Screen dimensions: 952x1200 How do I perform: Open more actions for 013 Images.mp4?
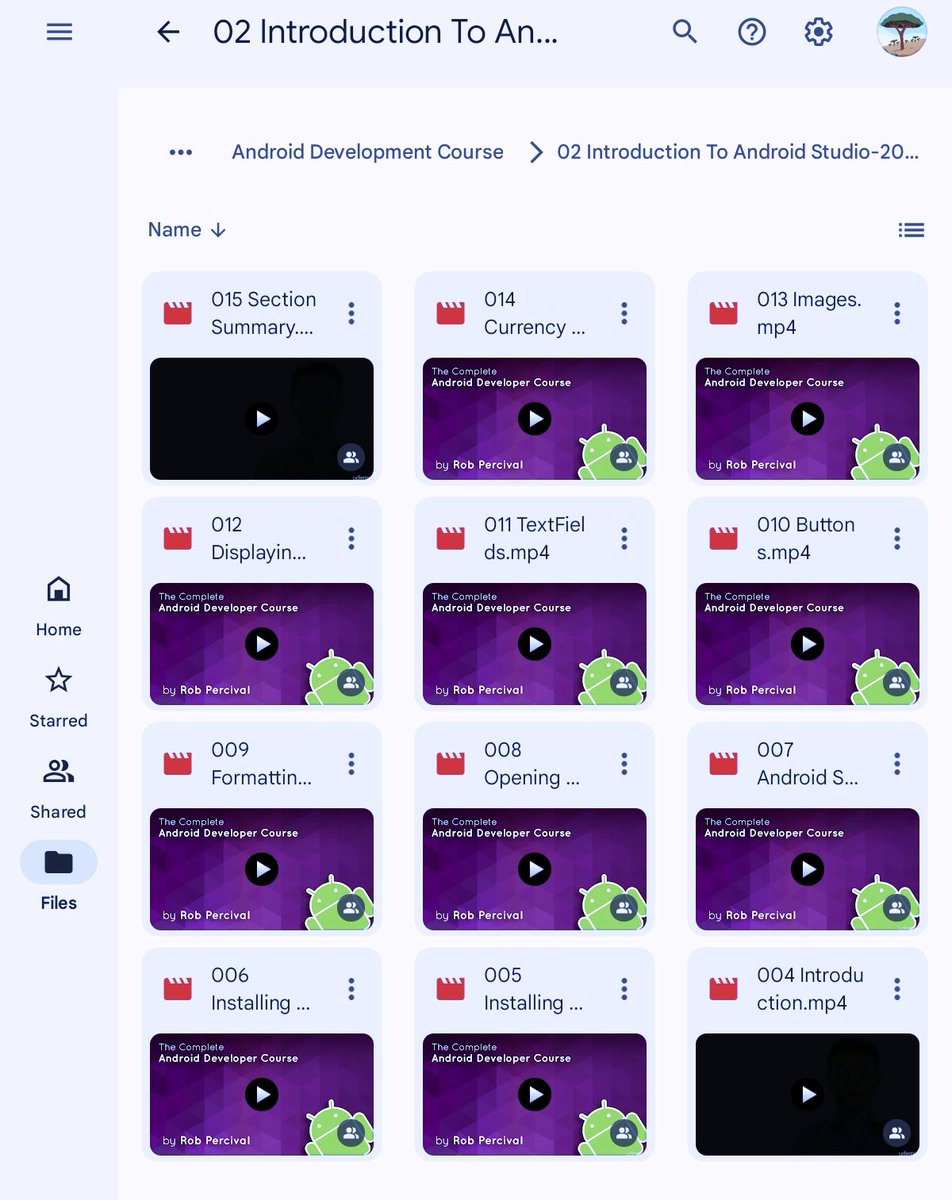[897, 313]
